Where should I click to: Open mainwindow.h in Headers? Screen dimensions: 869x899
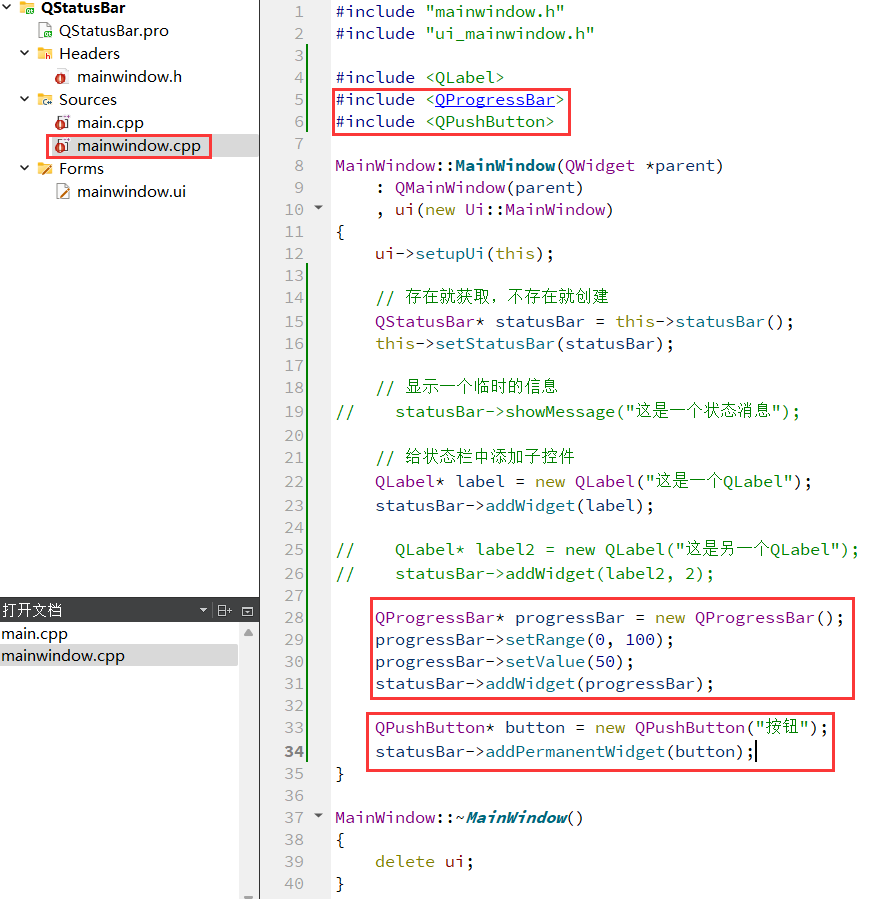[129, 76]
